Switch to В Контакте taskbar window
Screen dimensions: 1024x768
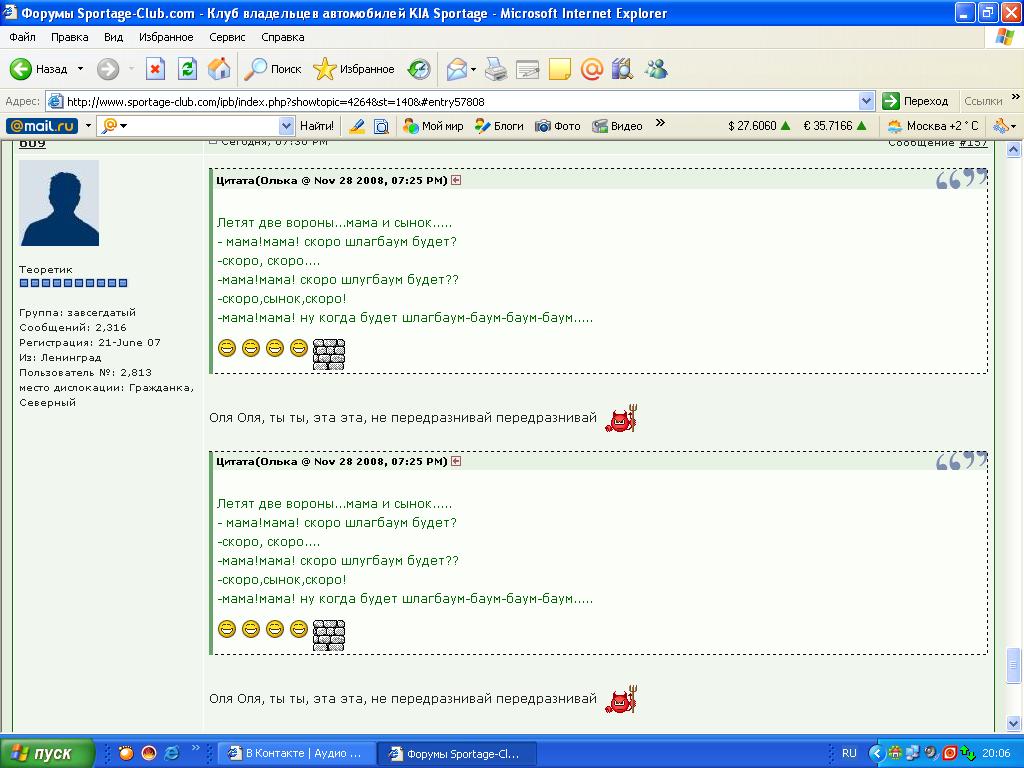pyautogui.click(x=296, y=753)
